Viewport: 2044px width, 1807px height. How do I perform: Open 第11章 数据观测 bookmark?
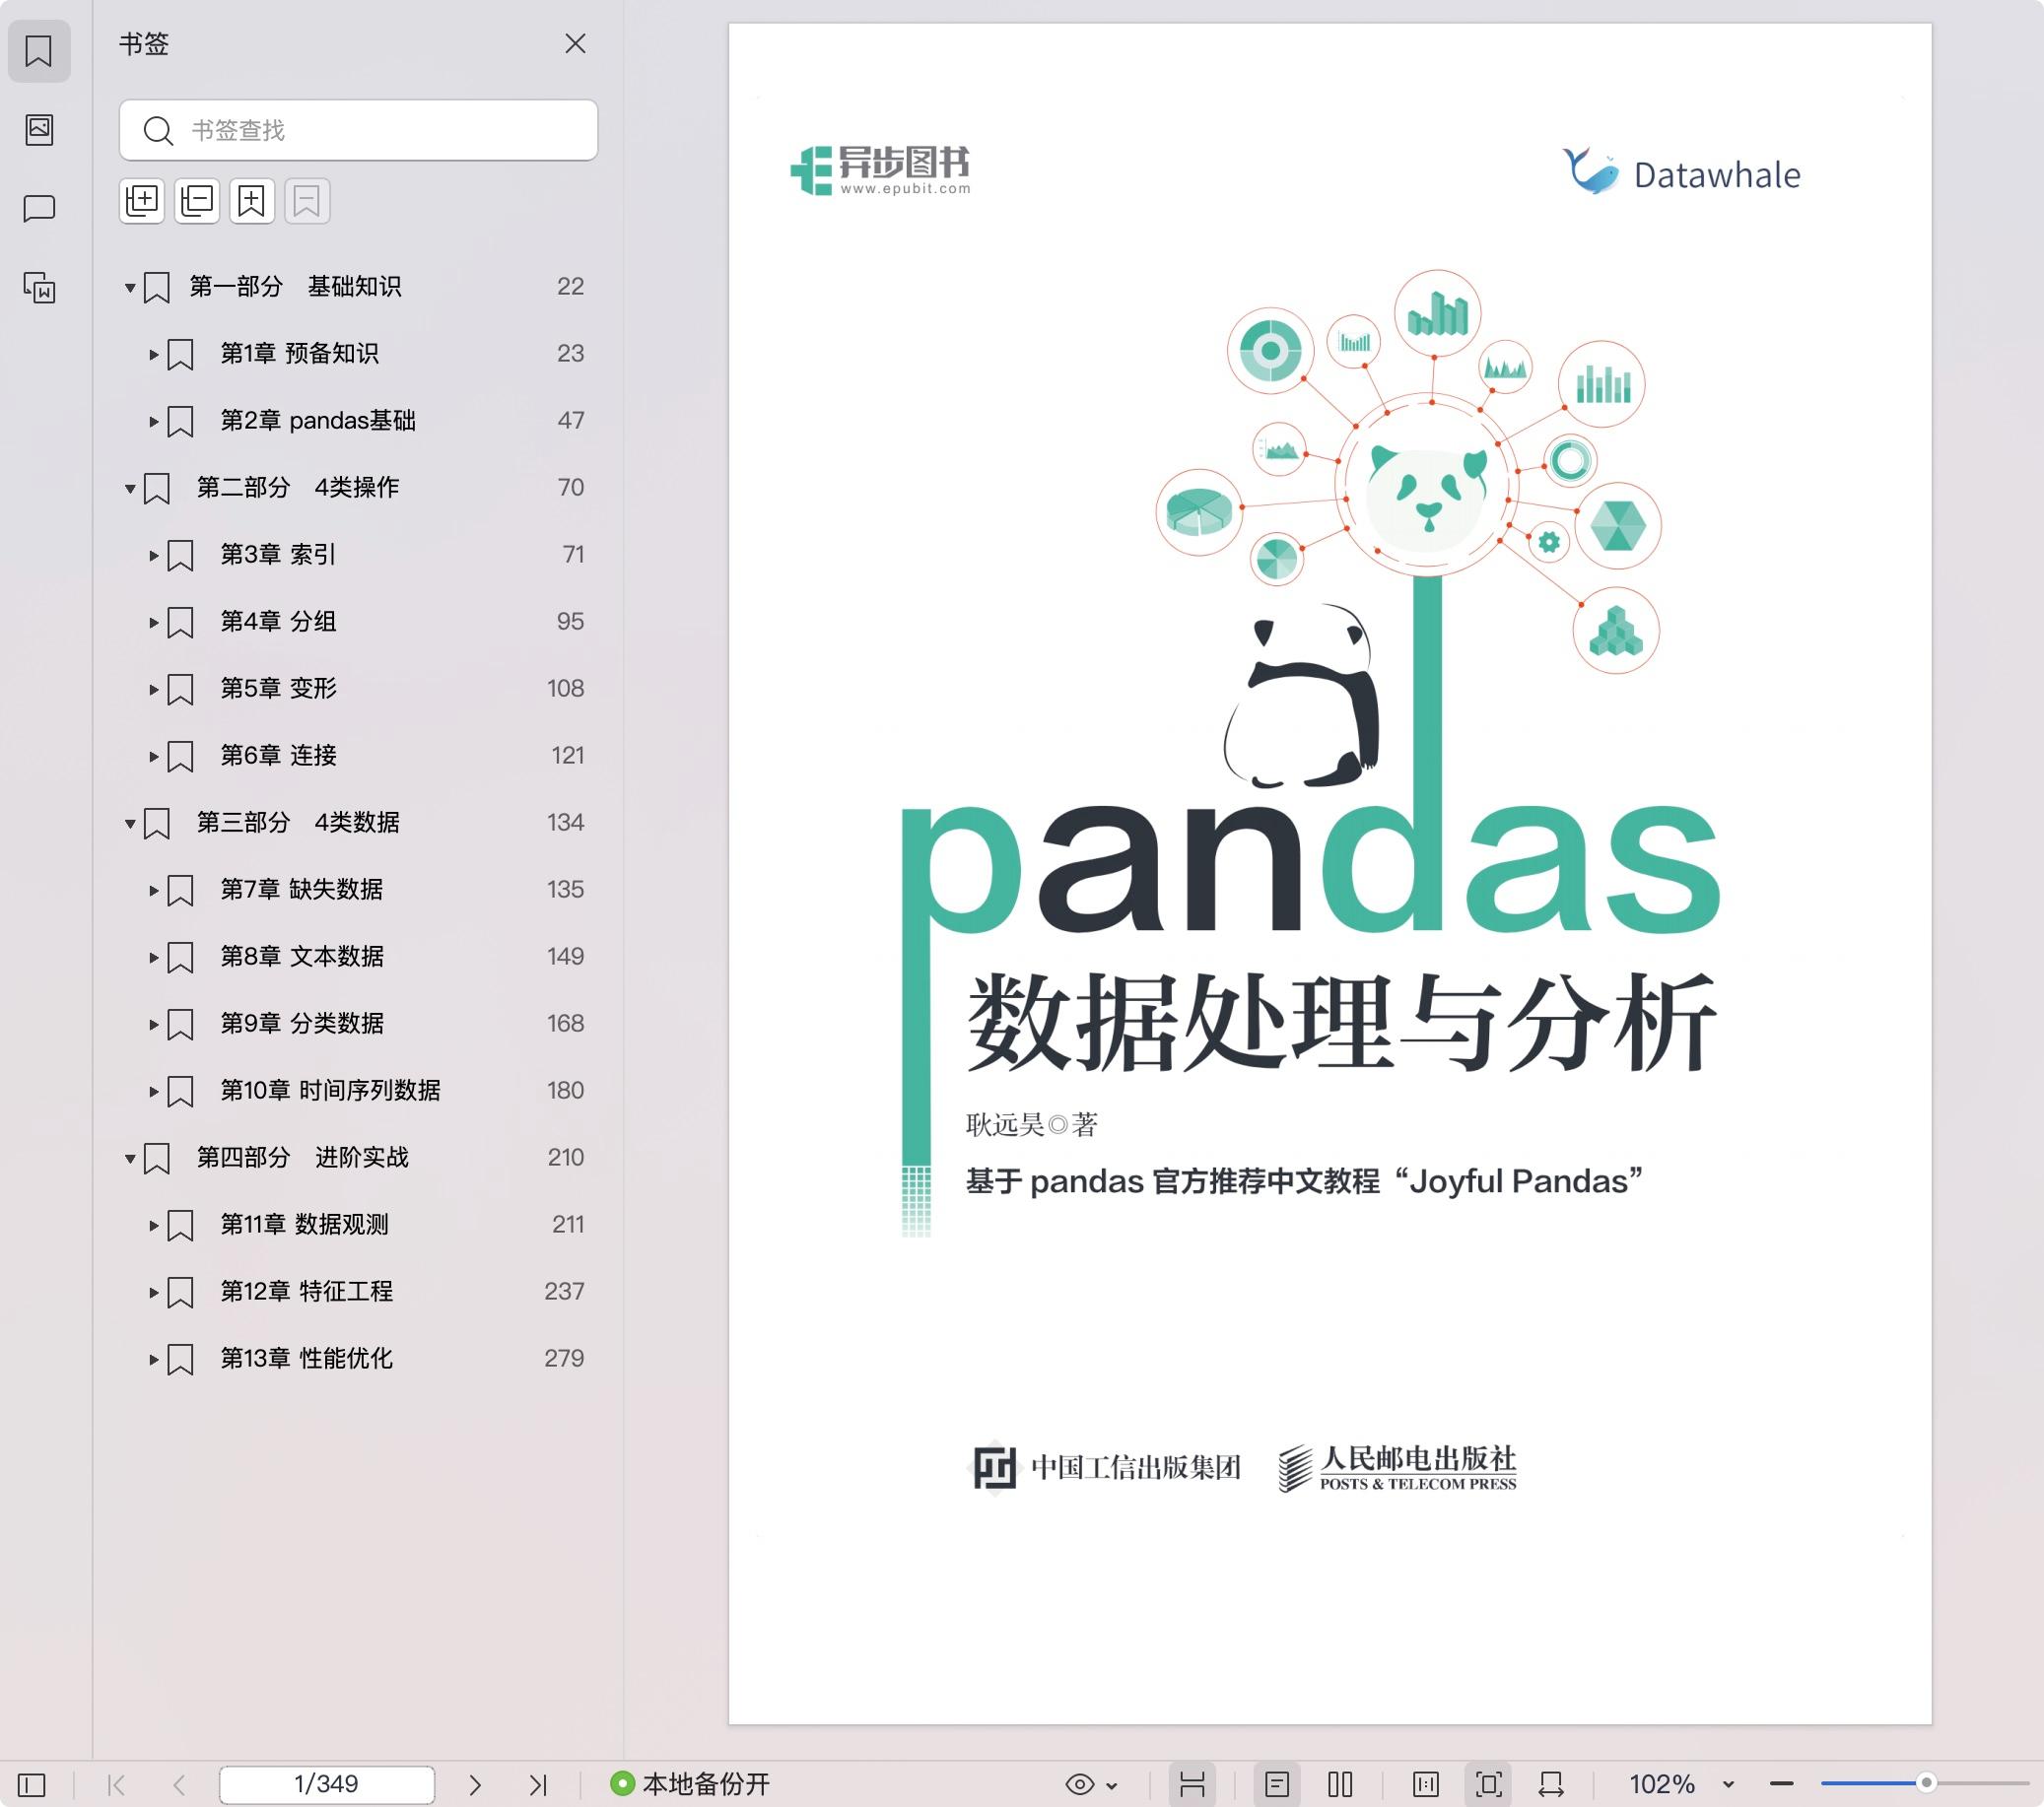pos(304,1225)
